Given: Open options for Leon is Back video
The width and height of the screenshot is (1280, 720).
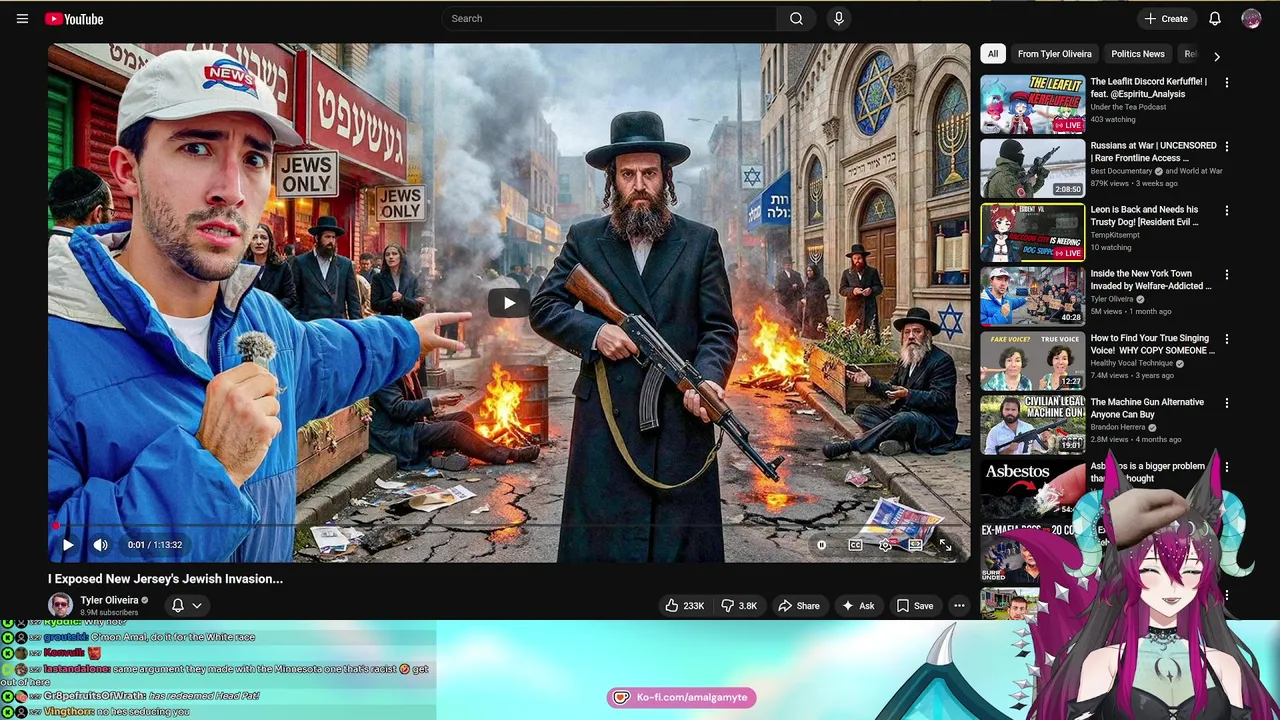Looking at the screenshot, I should 1227,210.
